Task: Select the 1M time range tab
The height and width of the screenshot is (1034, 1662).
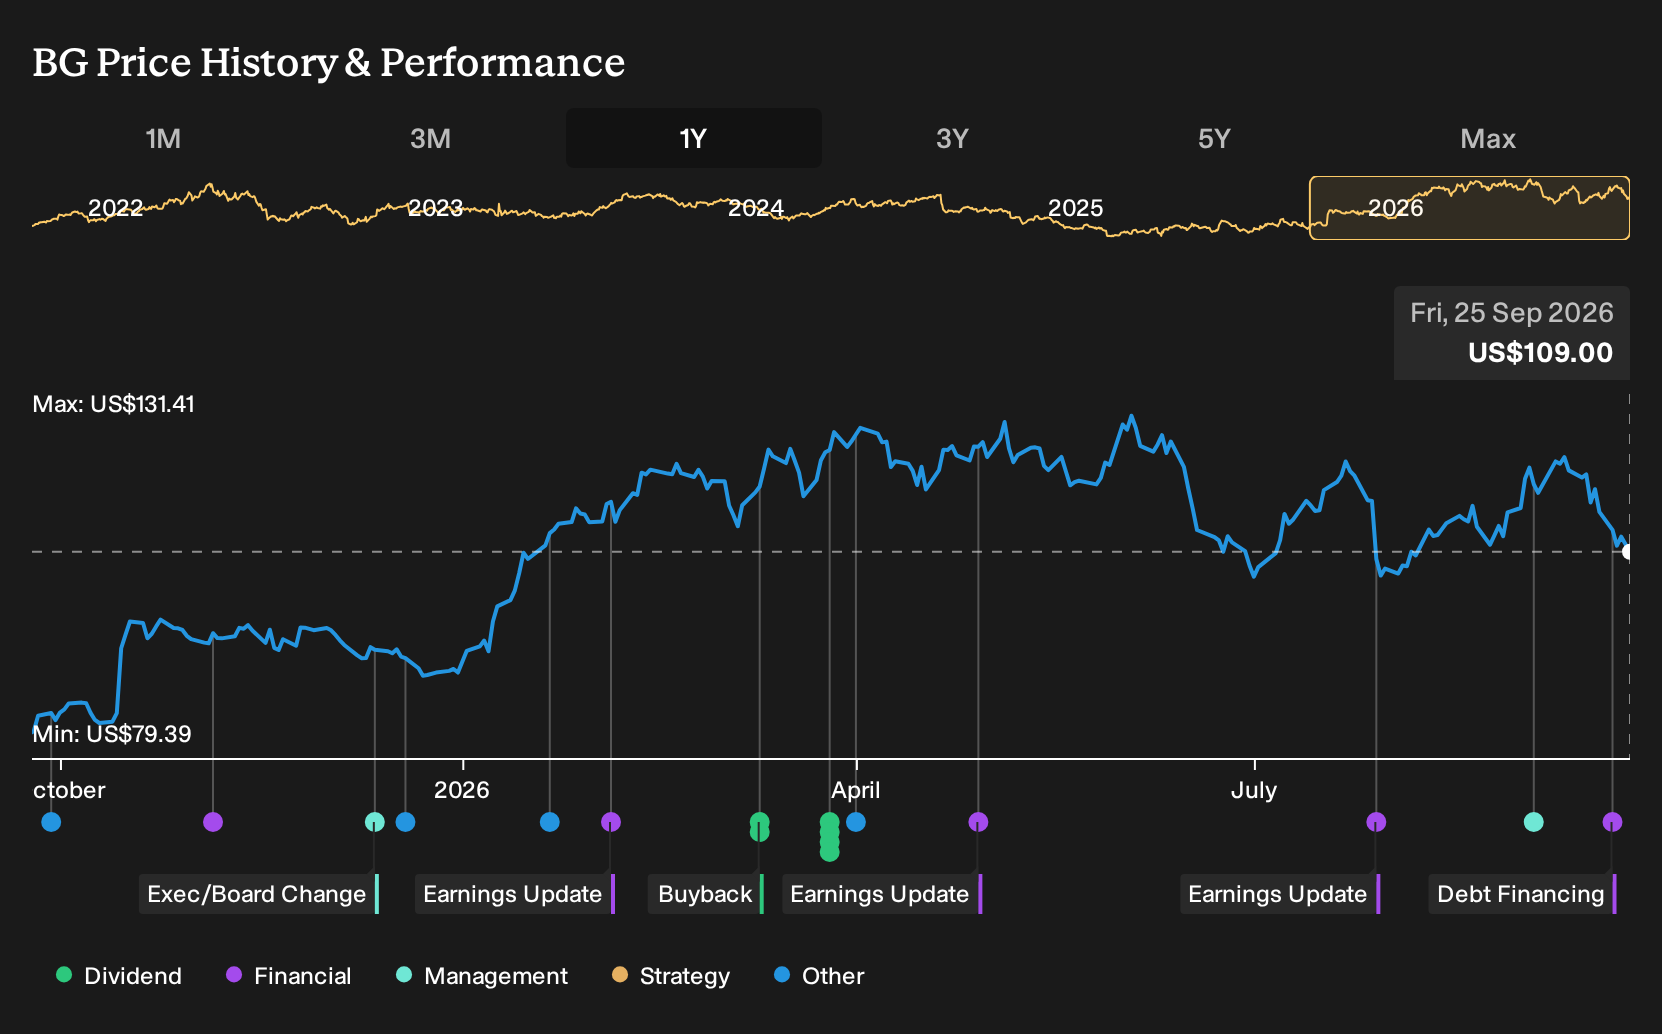Action: (163, 138)
